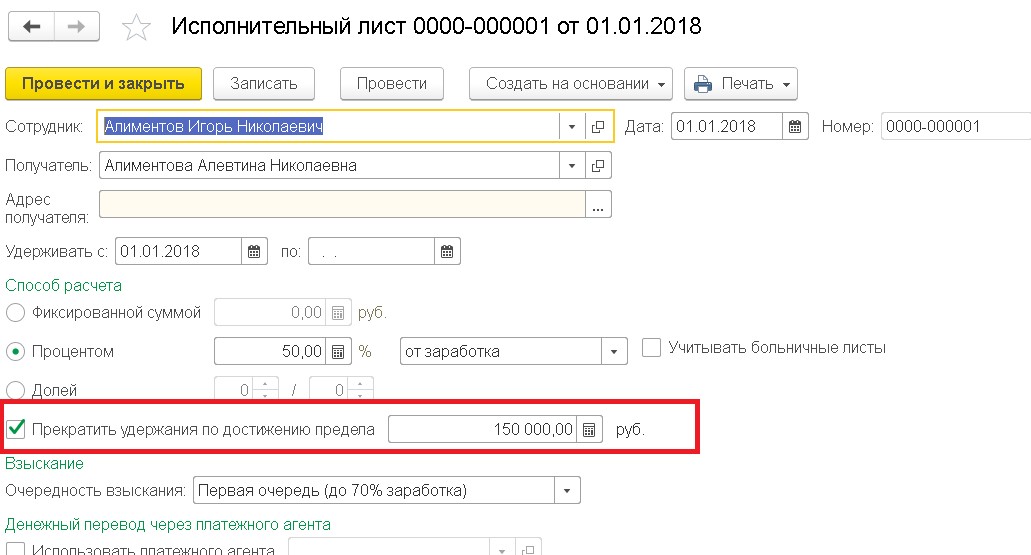Open calculator for Процентом value
The image size is (1031, 555).
(338, 352)
